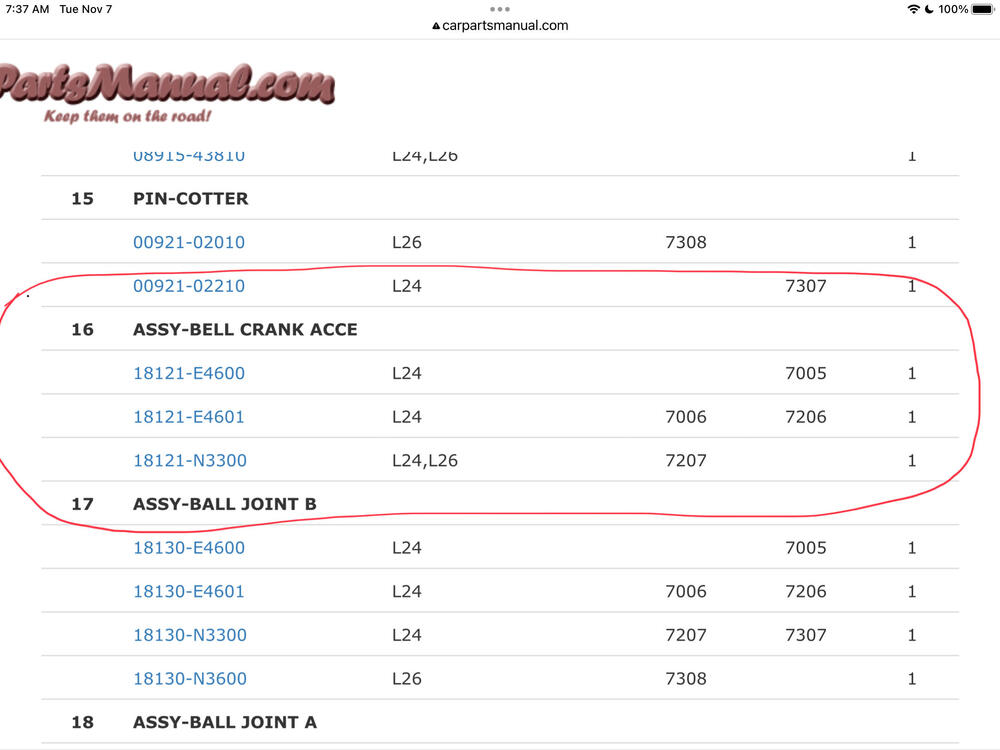The image size is (1000, 750).
Task: Open ball joint part 18130-N3300
Action: (190, 635)
